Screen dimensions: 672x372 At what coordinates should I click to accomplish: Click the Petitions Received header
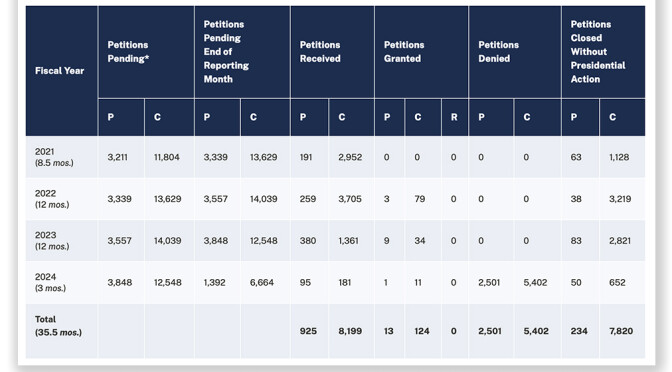click(x=333, y=52)
